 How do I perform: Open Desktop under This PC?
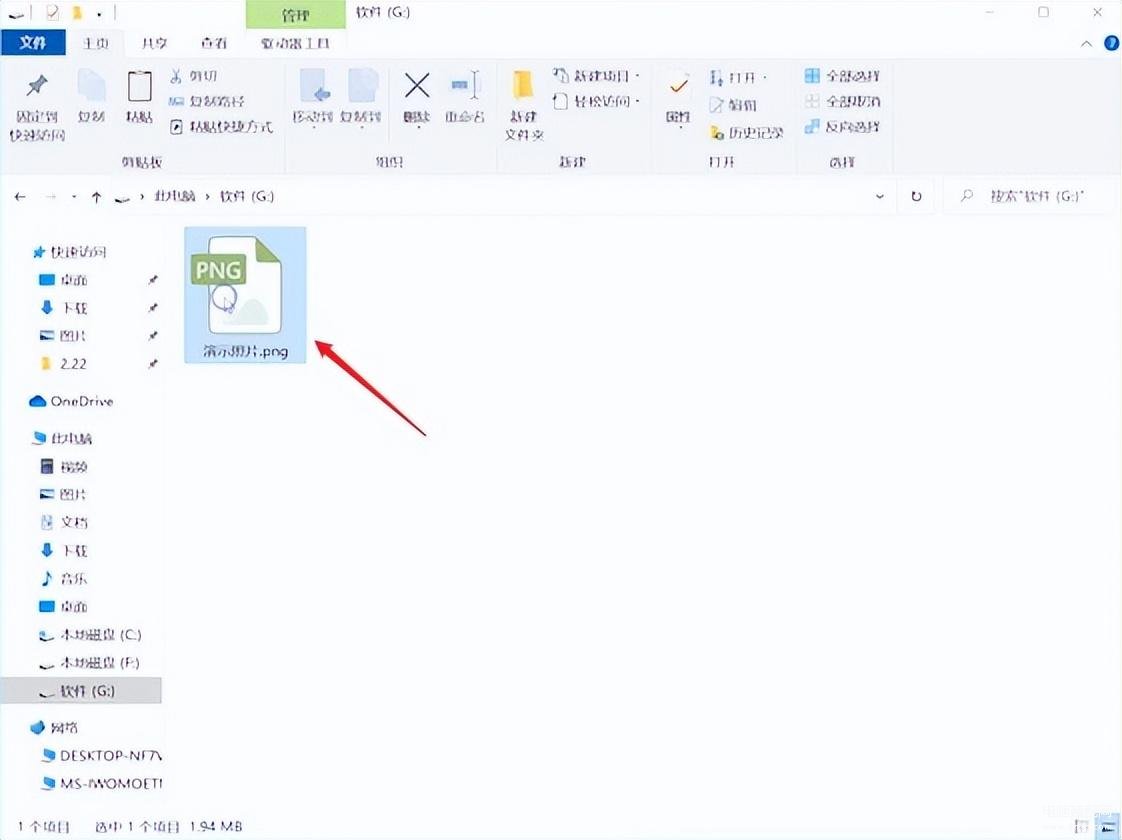pos(63,607)
